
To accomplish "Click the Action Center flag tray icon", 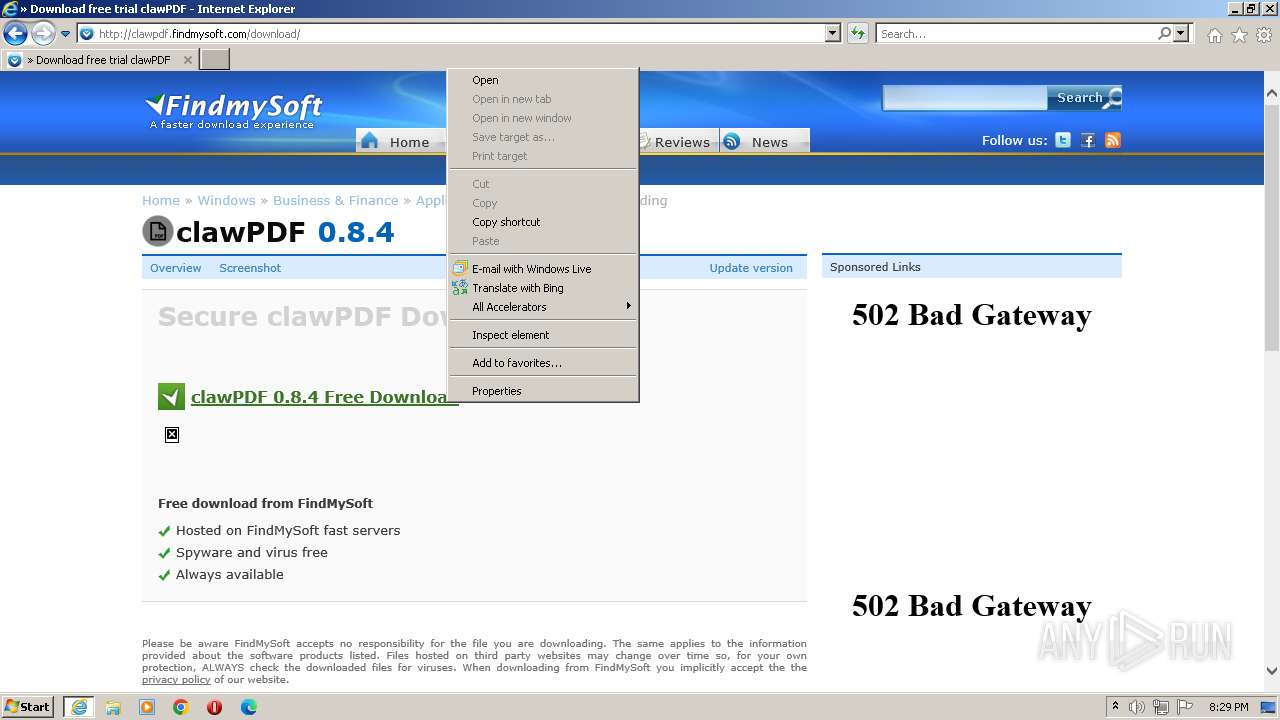I will tap(1185, 707).
